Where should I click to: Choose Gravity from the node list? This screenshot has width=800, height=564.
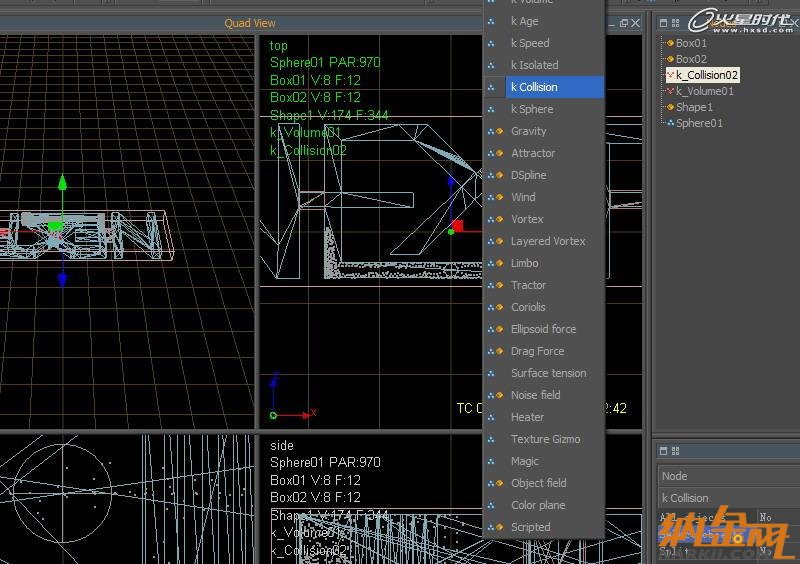[x=528, y=131]
